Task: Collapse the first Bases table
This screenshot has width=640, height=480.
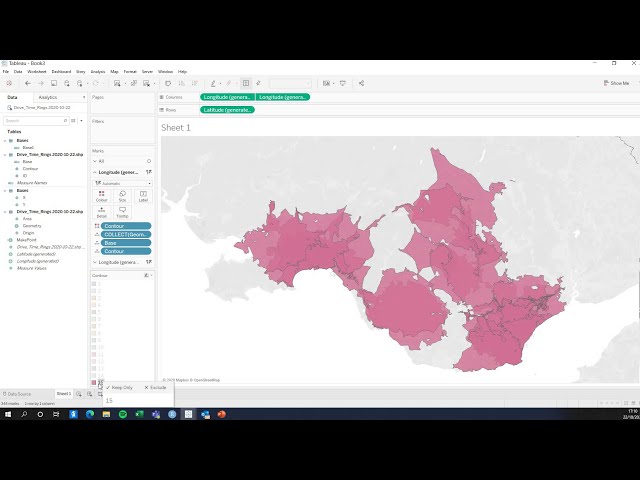Action: tap(5, 140)
